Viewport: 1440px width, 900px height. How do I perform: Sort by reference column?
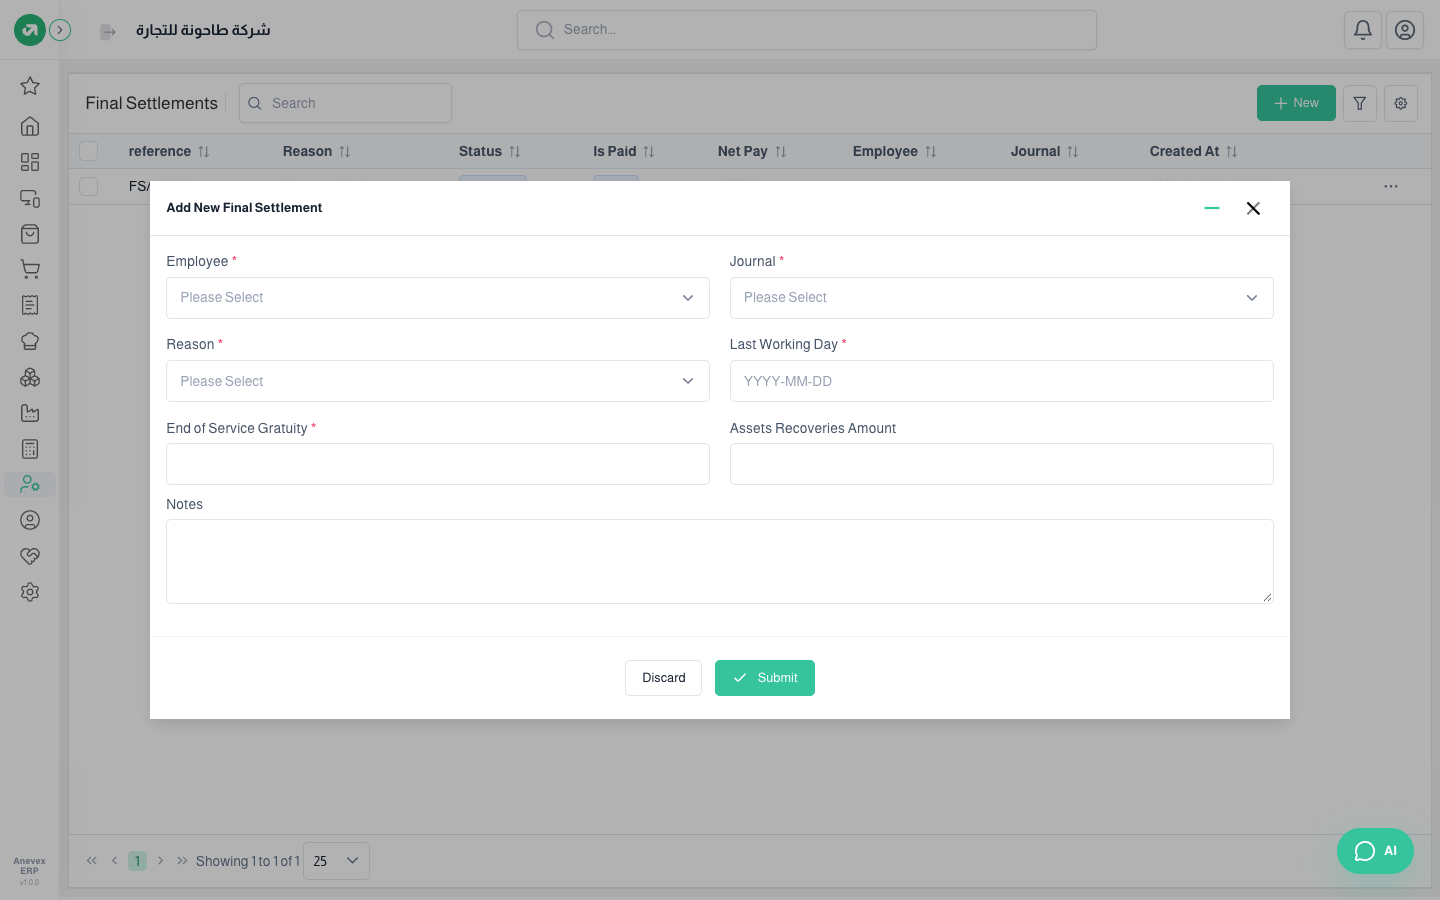169,151
